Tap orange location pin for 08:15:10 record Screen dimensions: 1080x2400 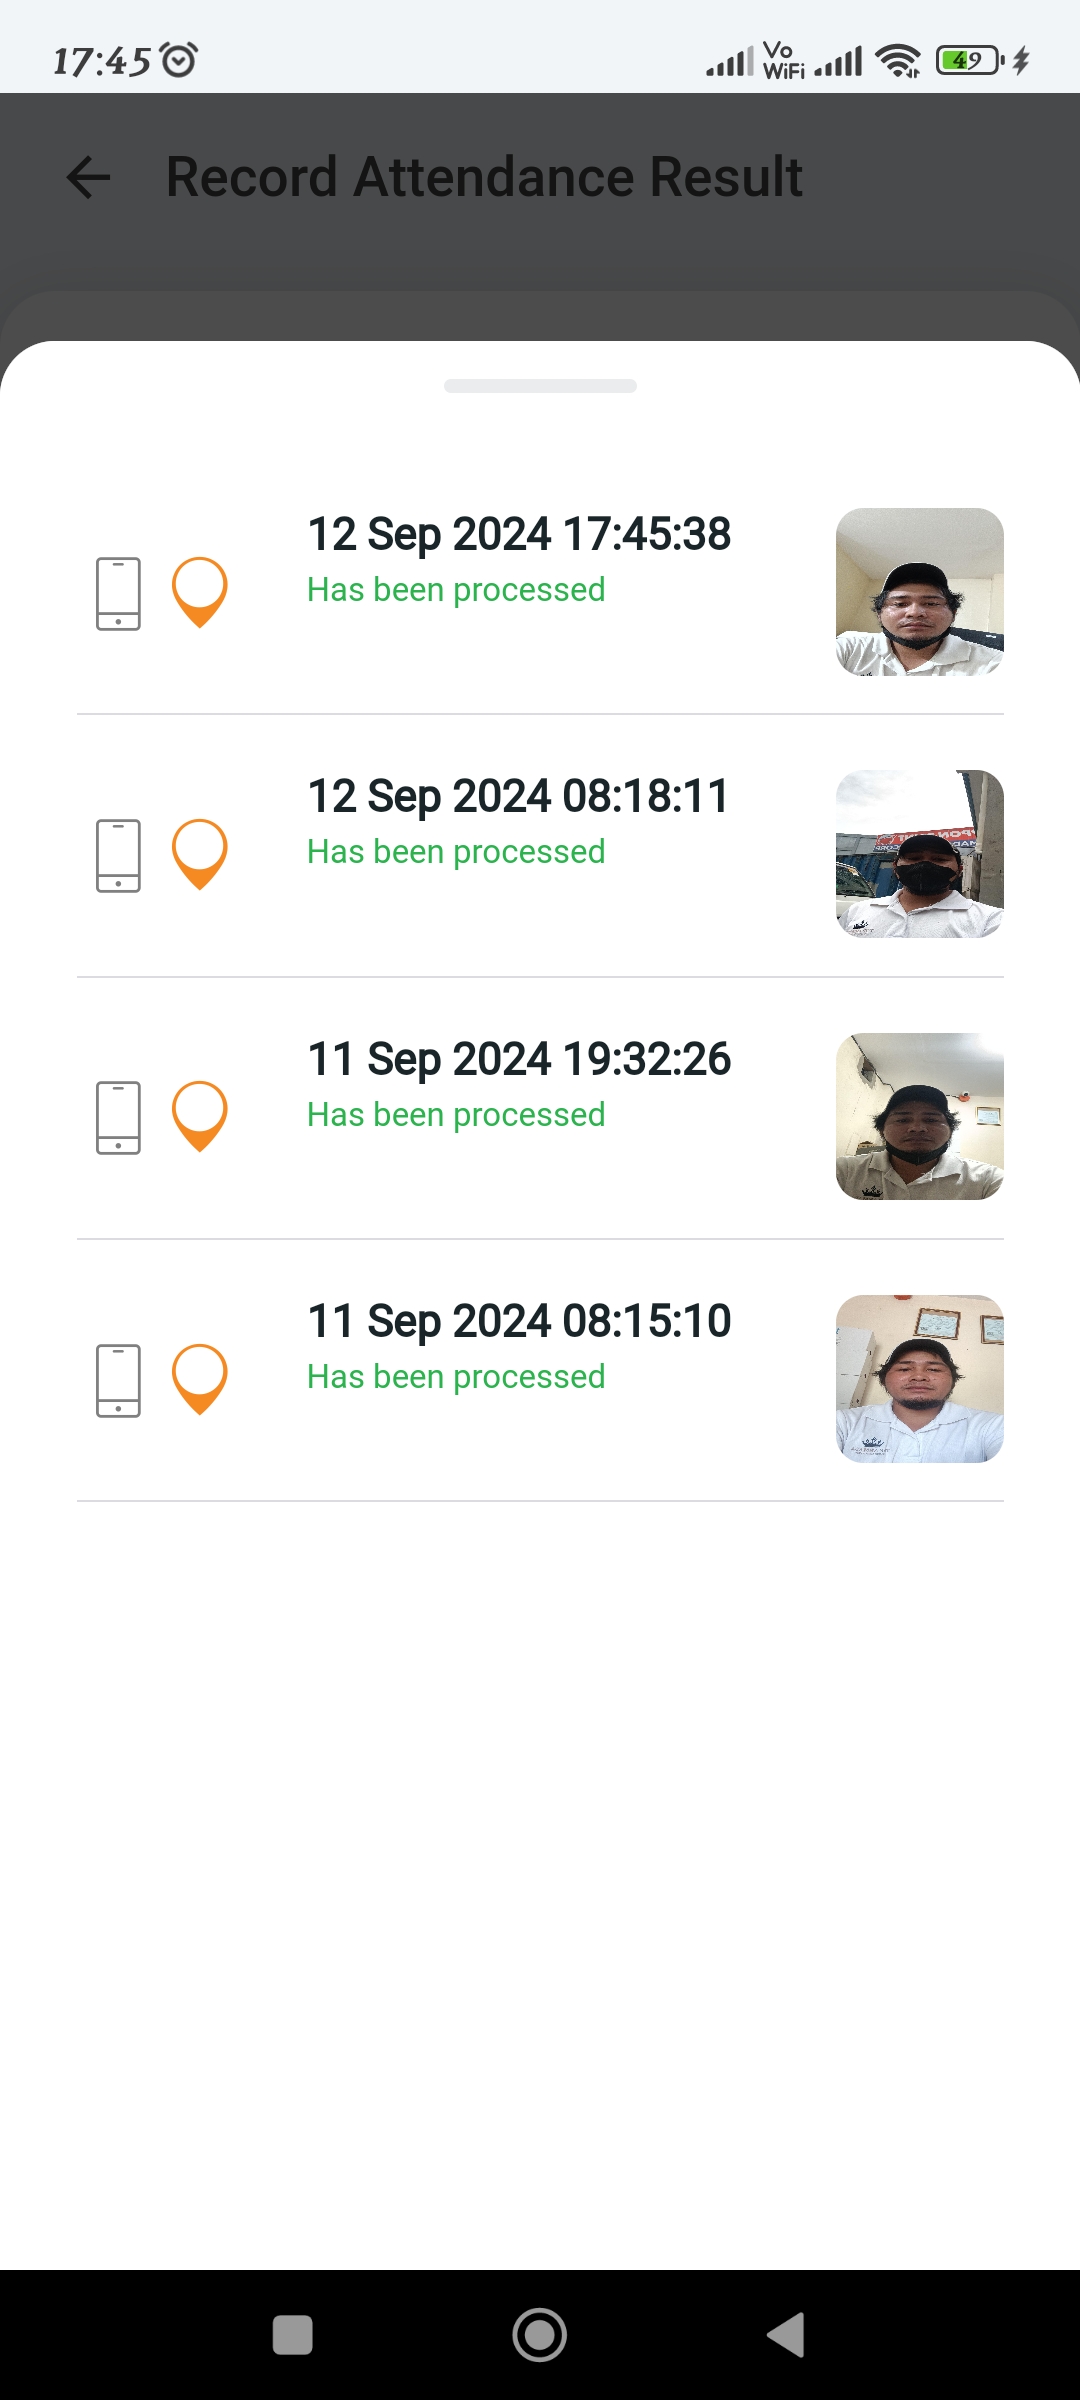coord(200,1378)
